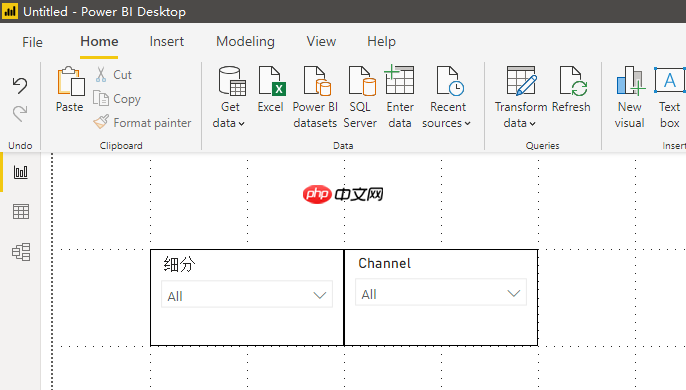Screen dimensions: 686x390
Task: Open the View ribbon tab
Action: click(x=321, y=42)
